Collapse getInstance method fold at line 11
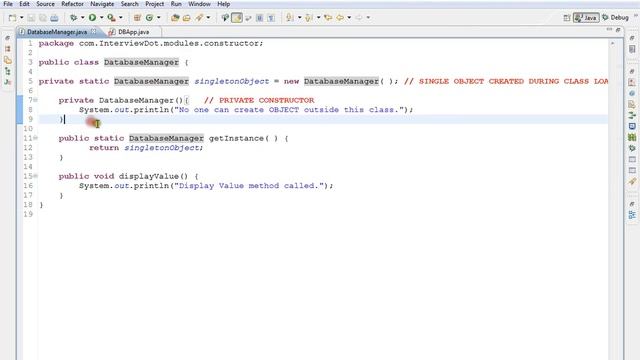 coord(36,138)
